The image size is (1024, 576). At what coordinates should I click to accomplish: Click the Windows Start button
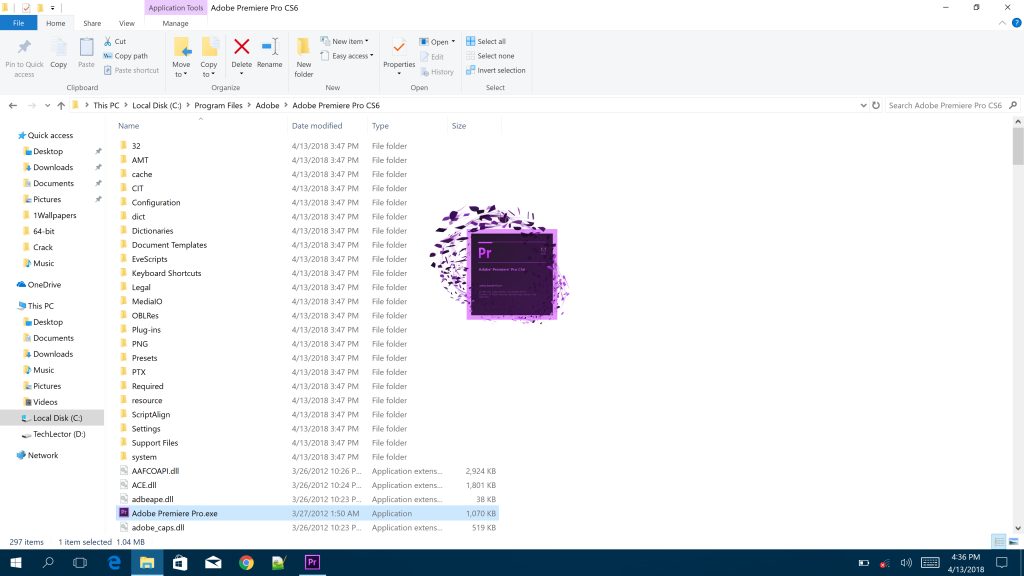[x=16, y=562]
